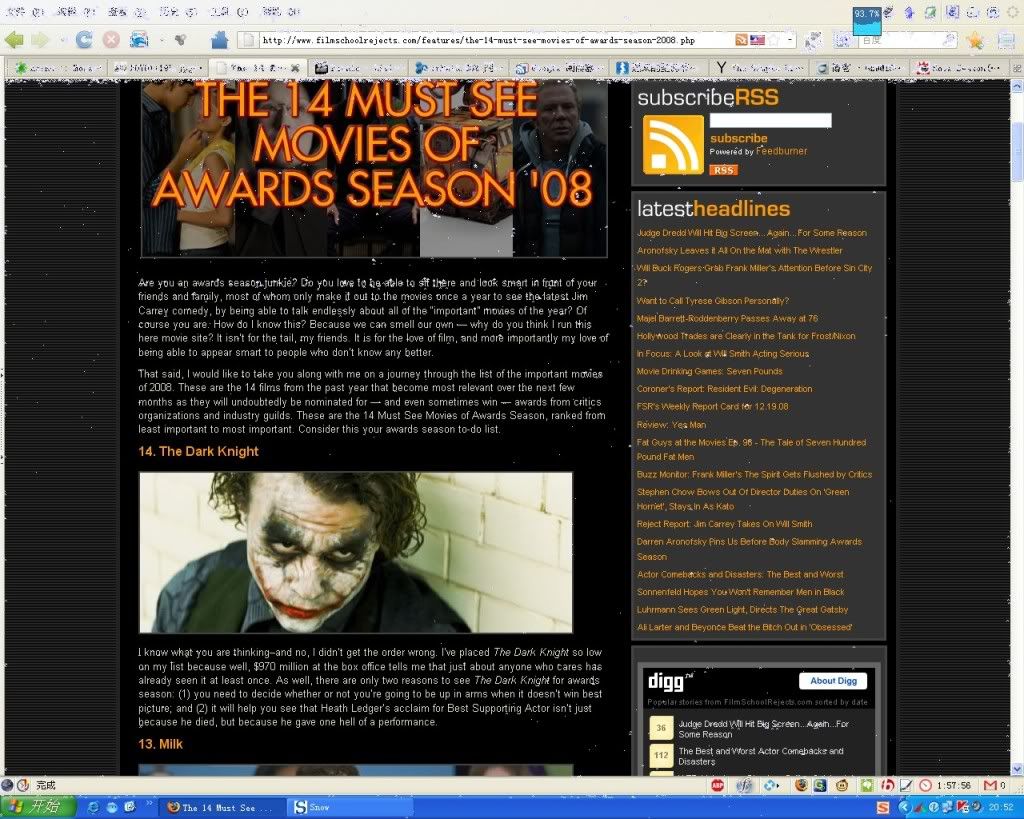Click the Sogou 'S' icon in system tray
The height and width of the screenshot is (819, 1024).
coord(882,808)
